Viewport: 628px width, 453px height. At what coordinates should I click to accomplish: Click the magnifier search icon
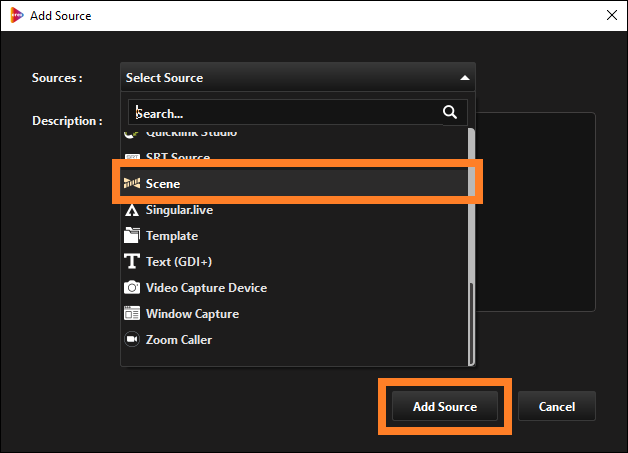click(x=450, y=112)
